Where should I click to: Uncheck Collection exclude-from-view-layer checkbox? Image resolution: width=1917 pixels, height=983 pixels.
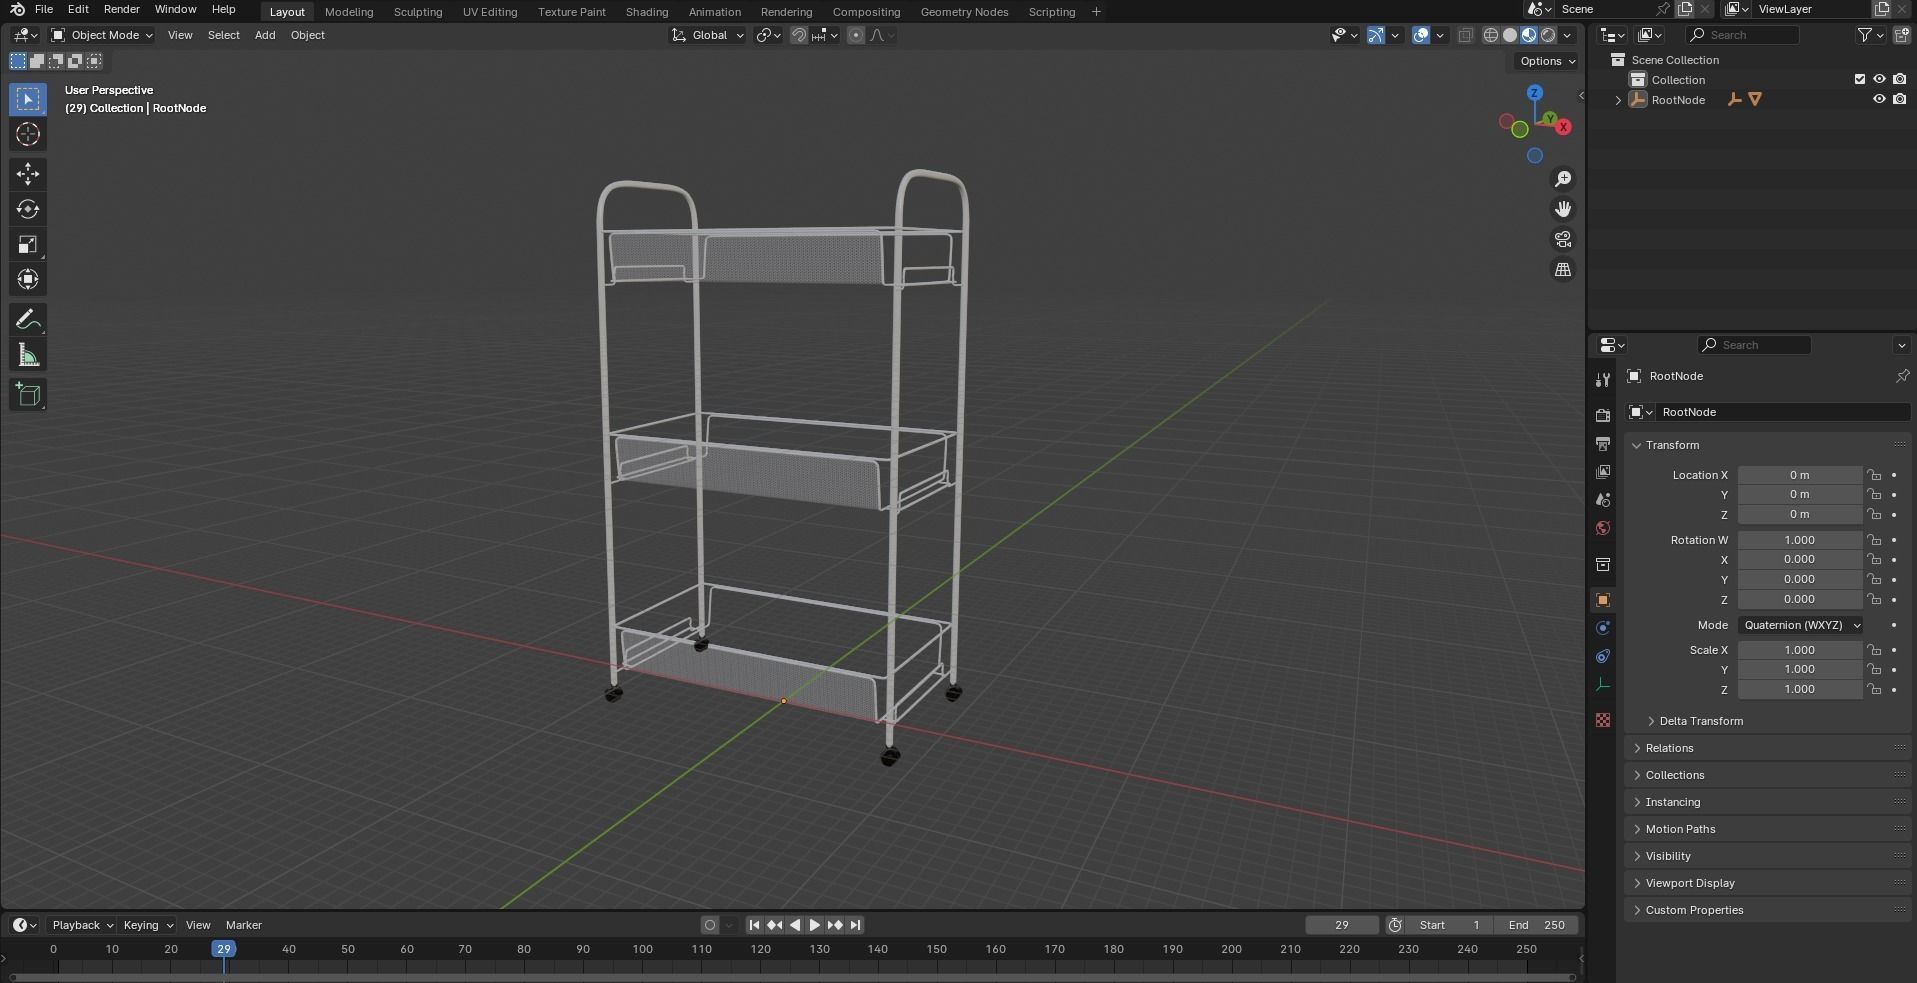coord(1860,79)
